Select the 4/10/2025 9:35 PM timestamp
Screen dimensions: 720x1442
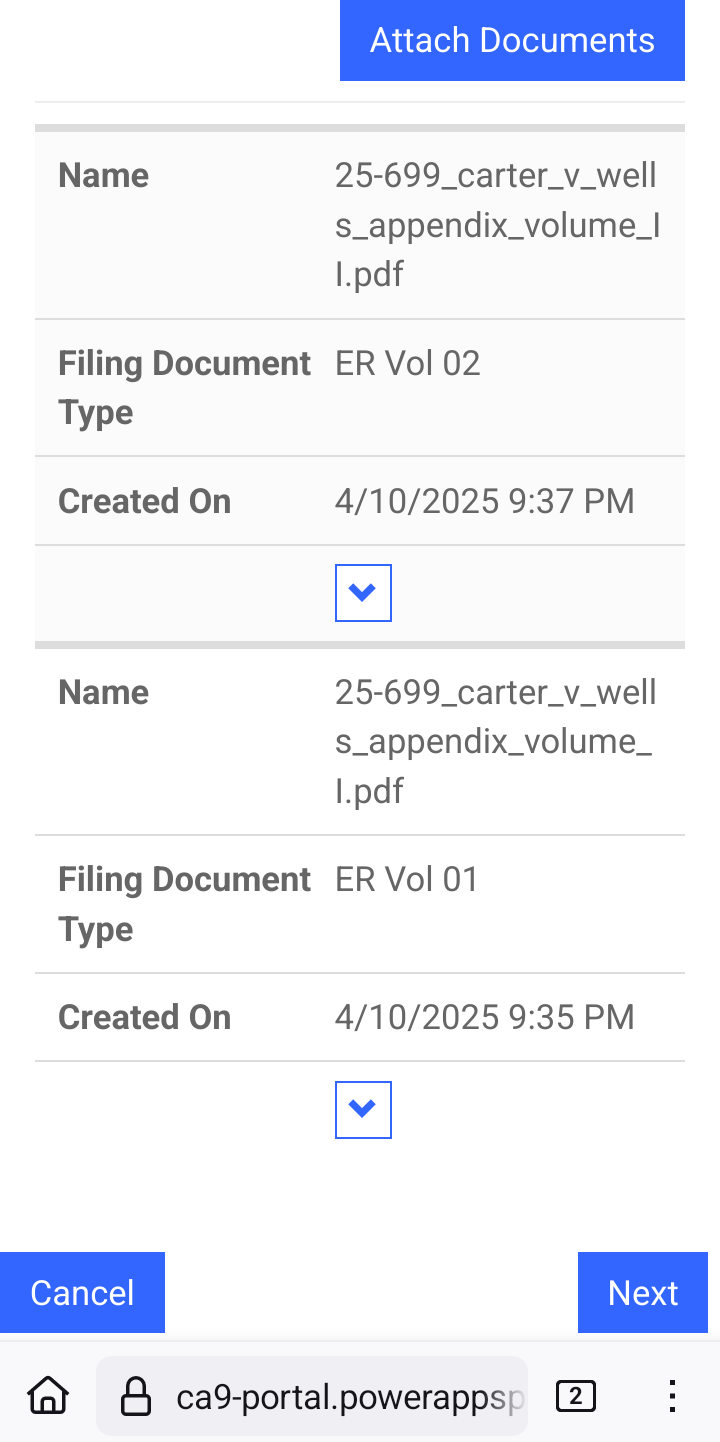coord(485,1017)
